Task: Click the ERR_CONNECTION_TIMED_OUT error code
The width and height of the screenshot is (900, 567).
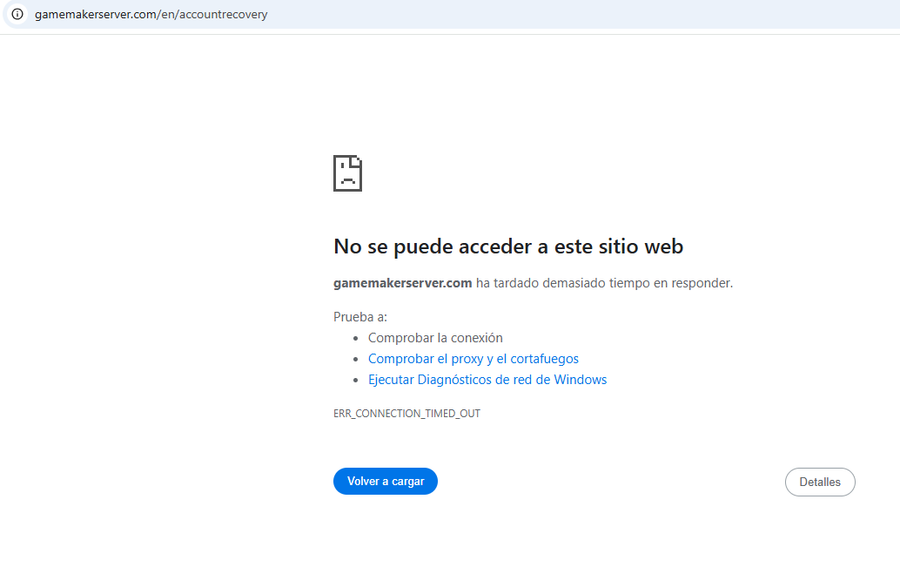Action: pyautogui.click(x=406, y=413)
